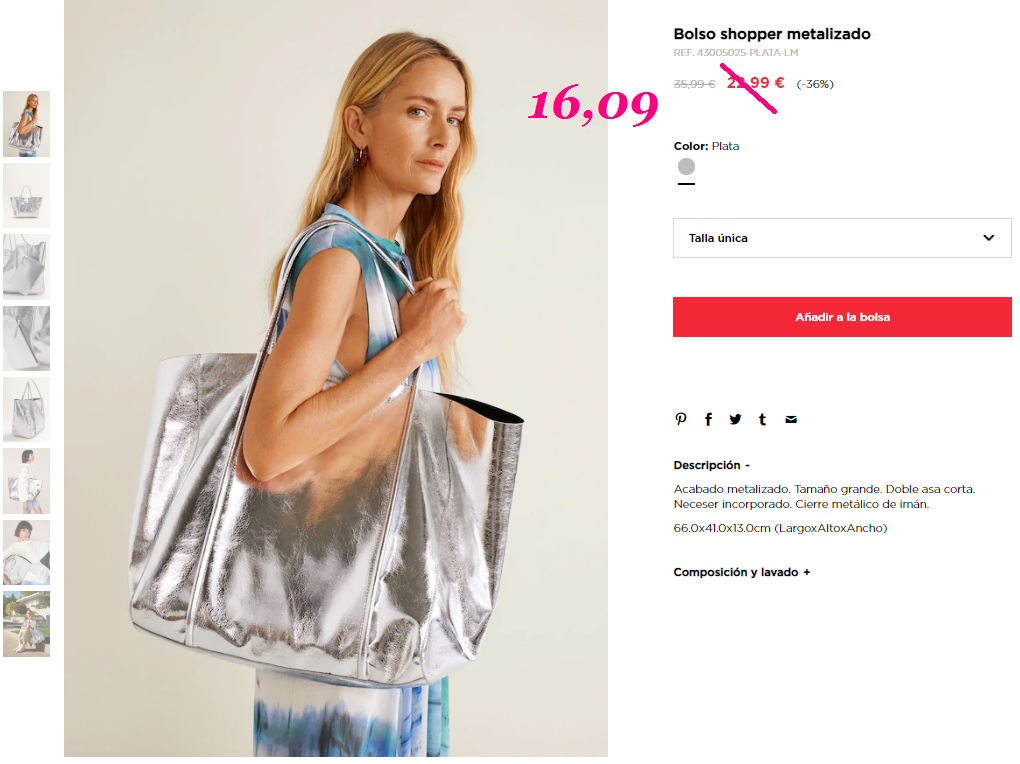Expand Composición y lavado section

(x=742, y=572)
